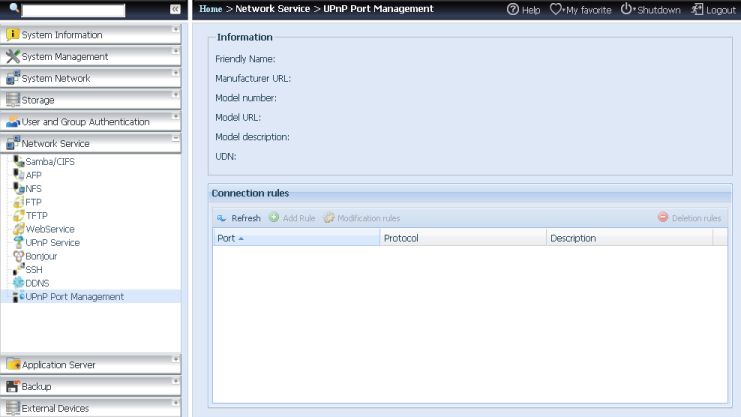Select NFS in the tree
This screenshot has width=741, height=417.
click(34, 189)
